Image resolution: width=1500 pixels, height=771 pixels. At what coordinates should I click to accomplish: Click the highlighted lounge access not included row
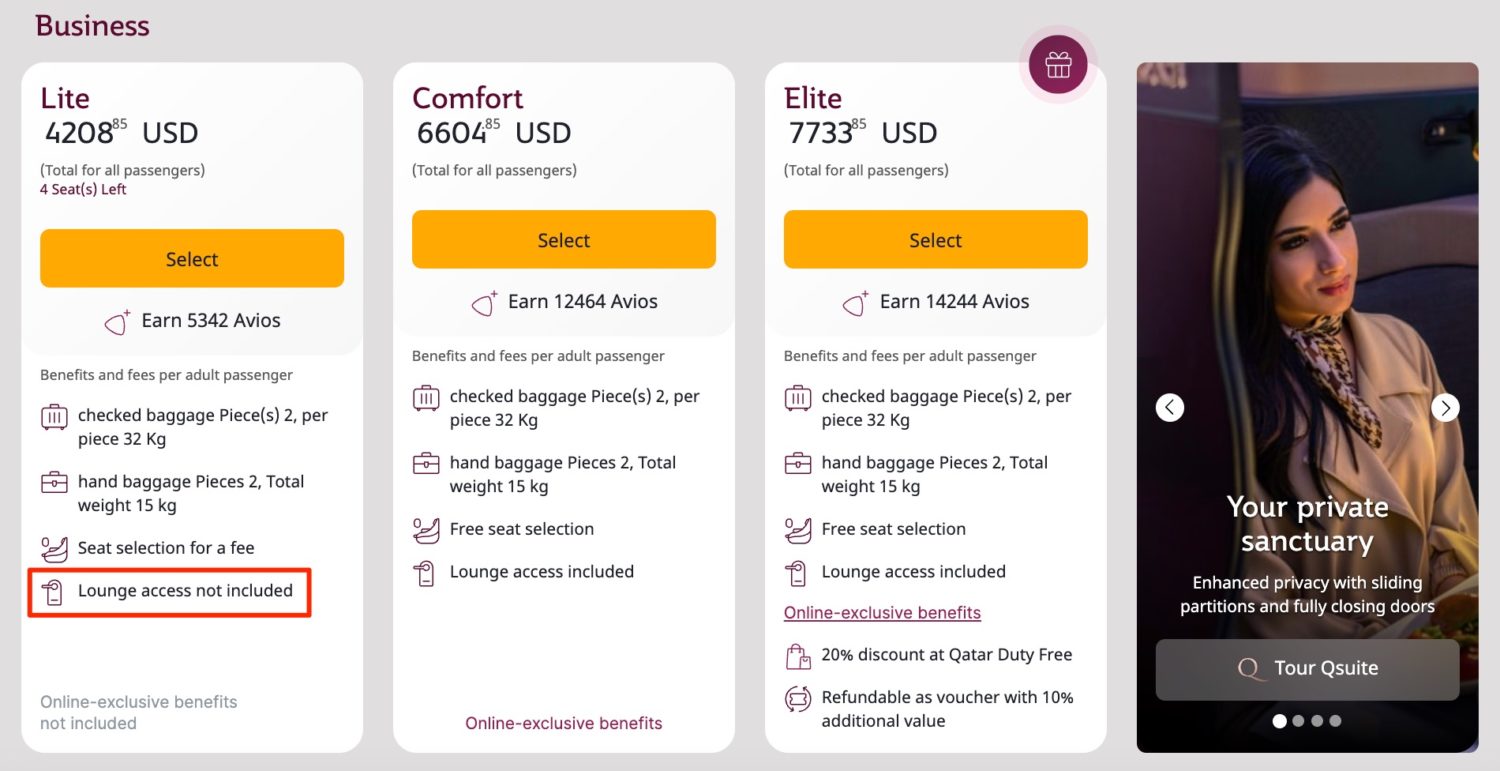pos(169,592)
